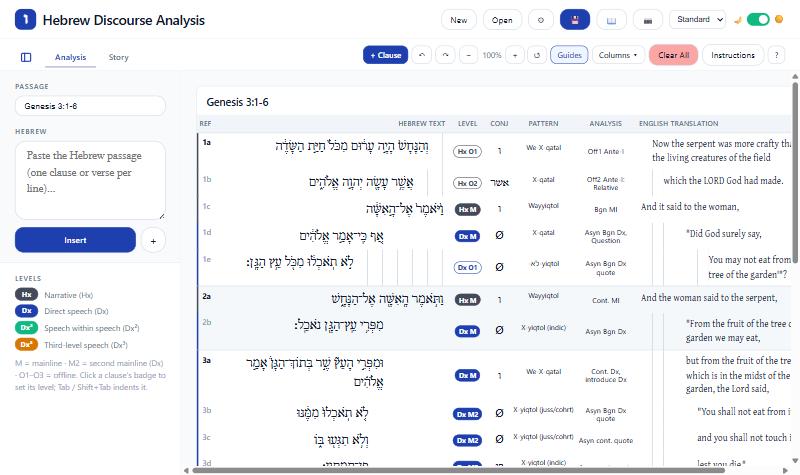Click the orange Dx³ Third-level speech badge
The image size is (800, 475).
(27, 344)
